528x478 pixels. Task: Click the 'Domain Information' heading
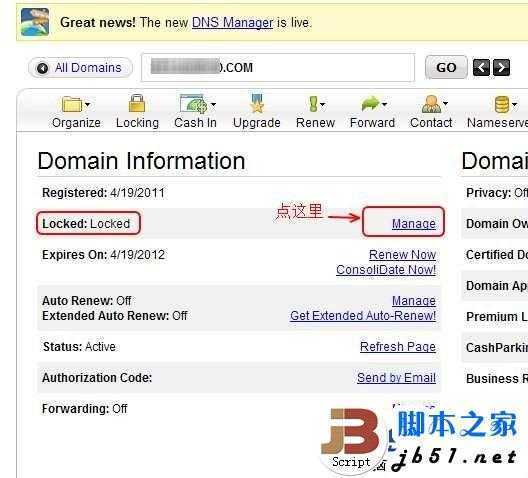[x=141, y=161]
